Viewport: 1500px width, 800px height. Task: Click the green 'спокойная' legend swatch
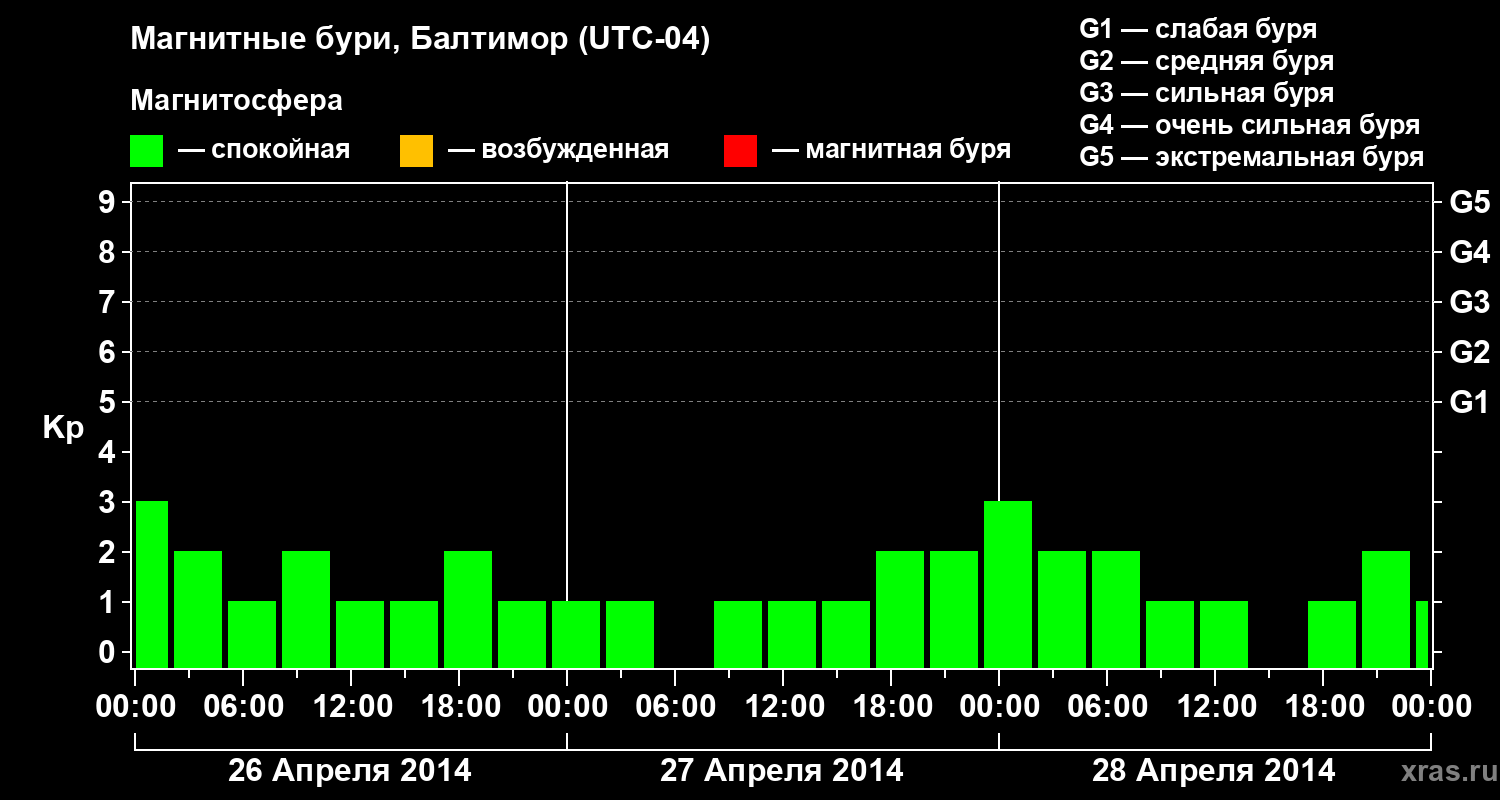pyautogui.click(x=147, y=151)
